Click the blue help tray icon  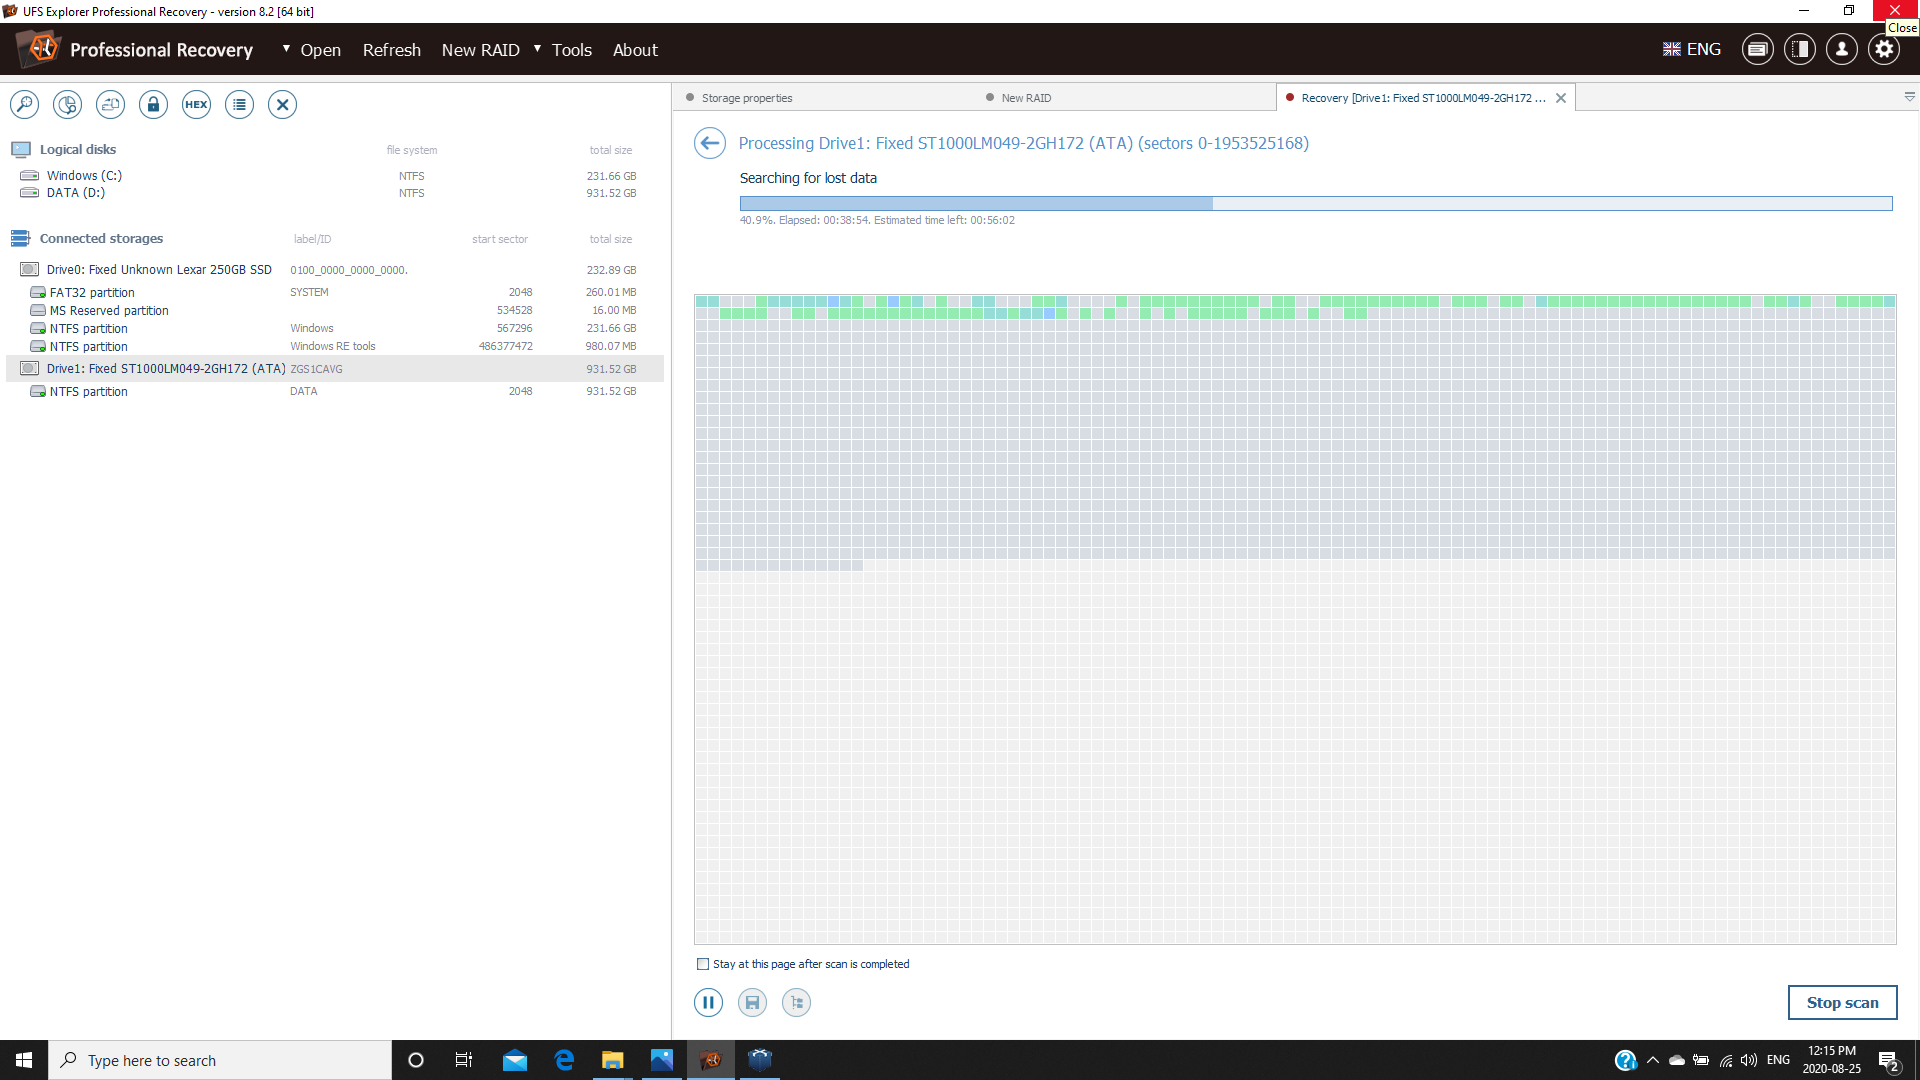[1625, 1060]
